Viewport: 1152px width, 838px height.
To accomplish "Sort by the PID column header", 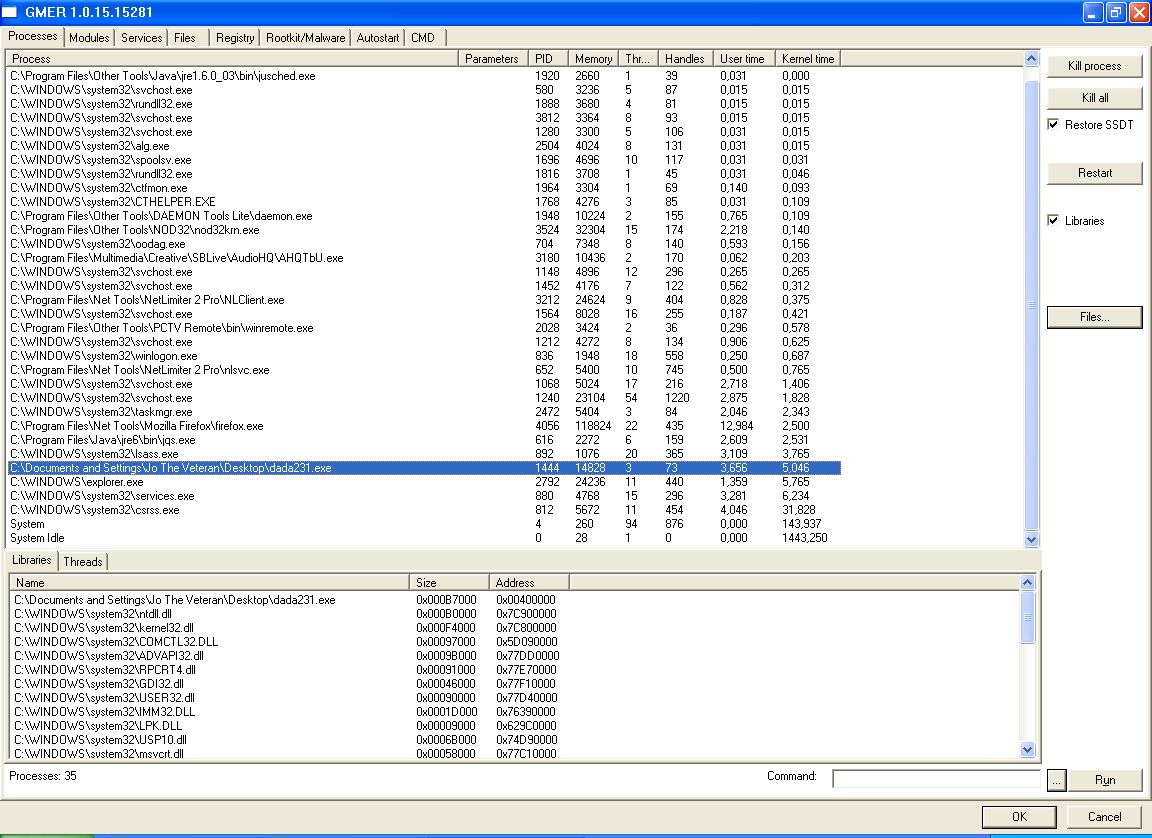I will (547, 59).
